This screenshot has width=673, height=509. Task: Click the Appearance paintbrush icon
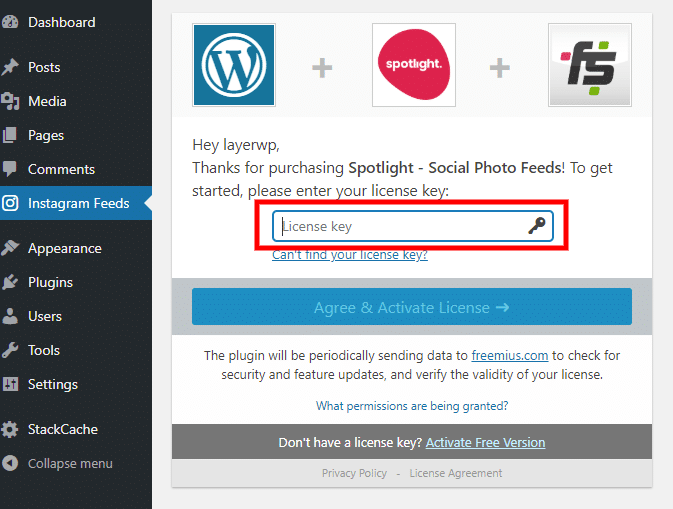point(9,248)
